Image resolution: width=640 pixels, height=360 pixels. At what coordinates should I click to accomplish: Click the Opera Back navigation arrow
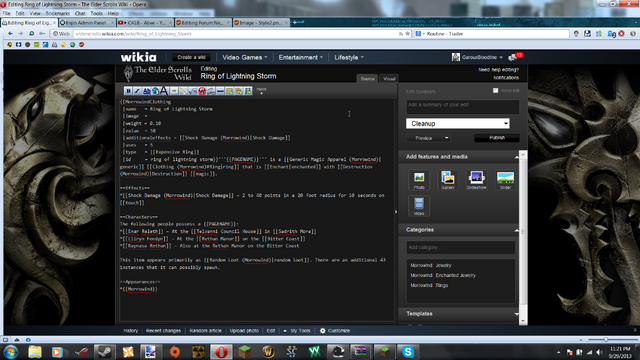(11, 33)
